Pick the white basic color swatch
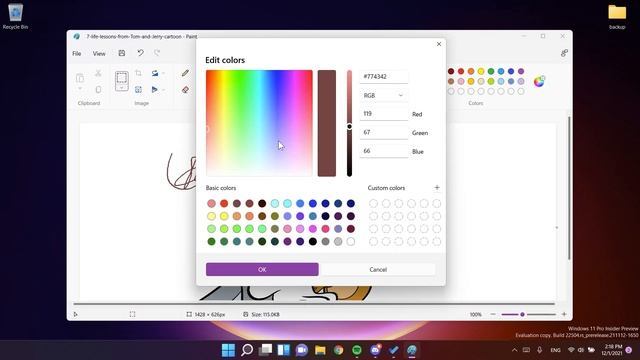The image size is (640, 360). (x=351, y=242)
